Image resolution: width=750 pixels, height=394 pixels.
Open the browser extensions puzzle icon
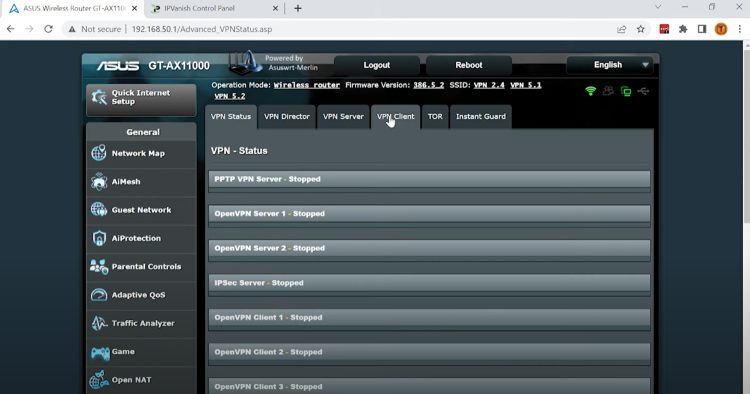coord(683,29)
